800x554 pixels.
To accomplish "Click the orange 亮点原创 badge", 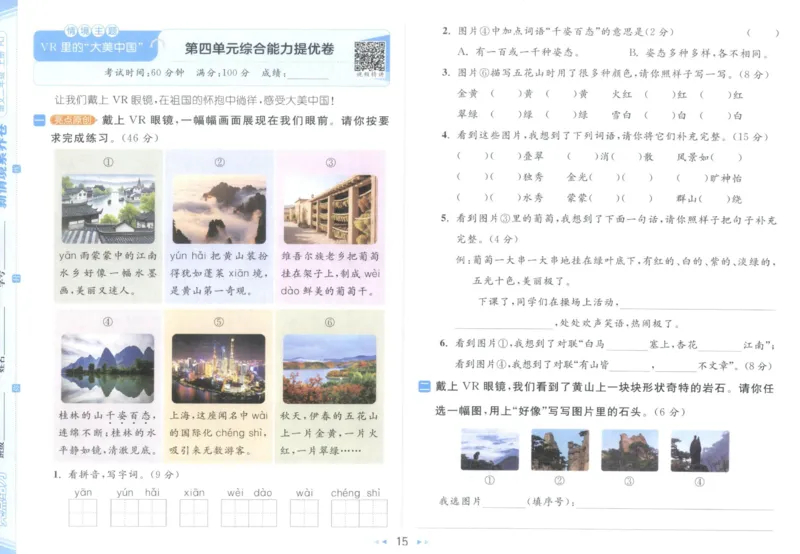I will click(73, 120).
